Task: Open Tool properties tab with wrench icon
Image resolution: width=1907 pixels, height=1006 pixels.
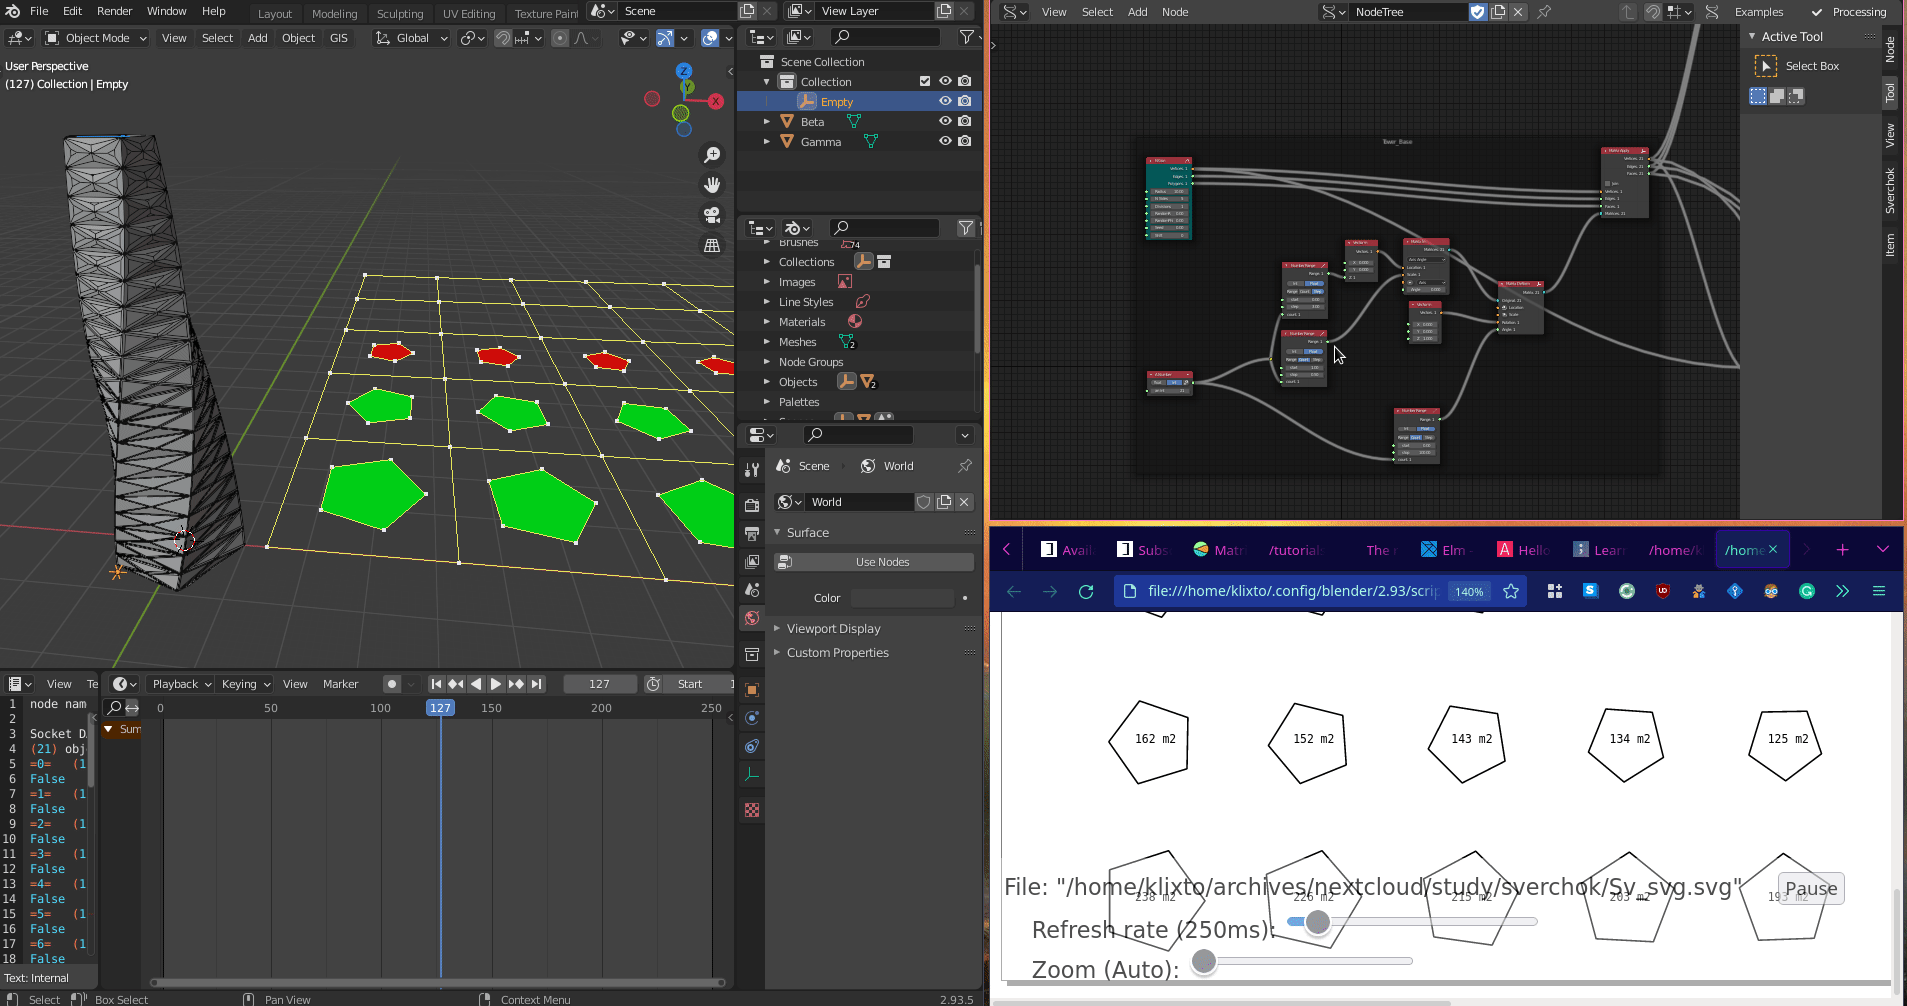Action: 752,469
